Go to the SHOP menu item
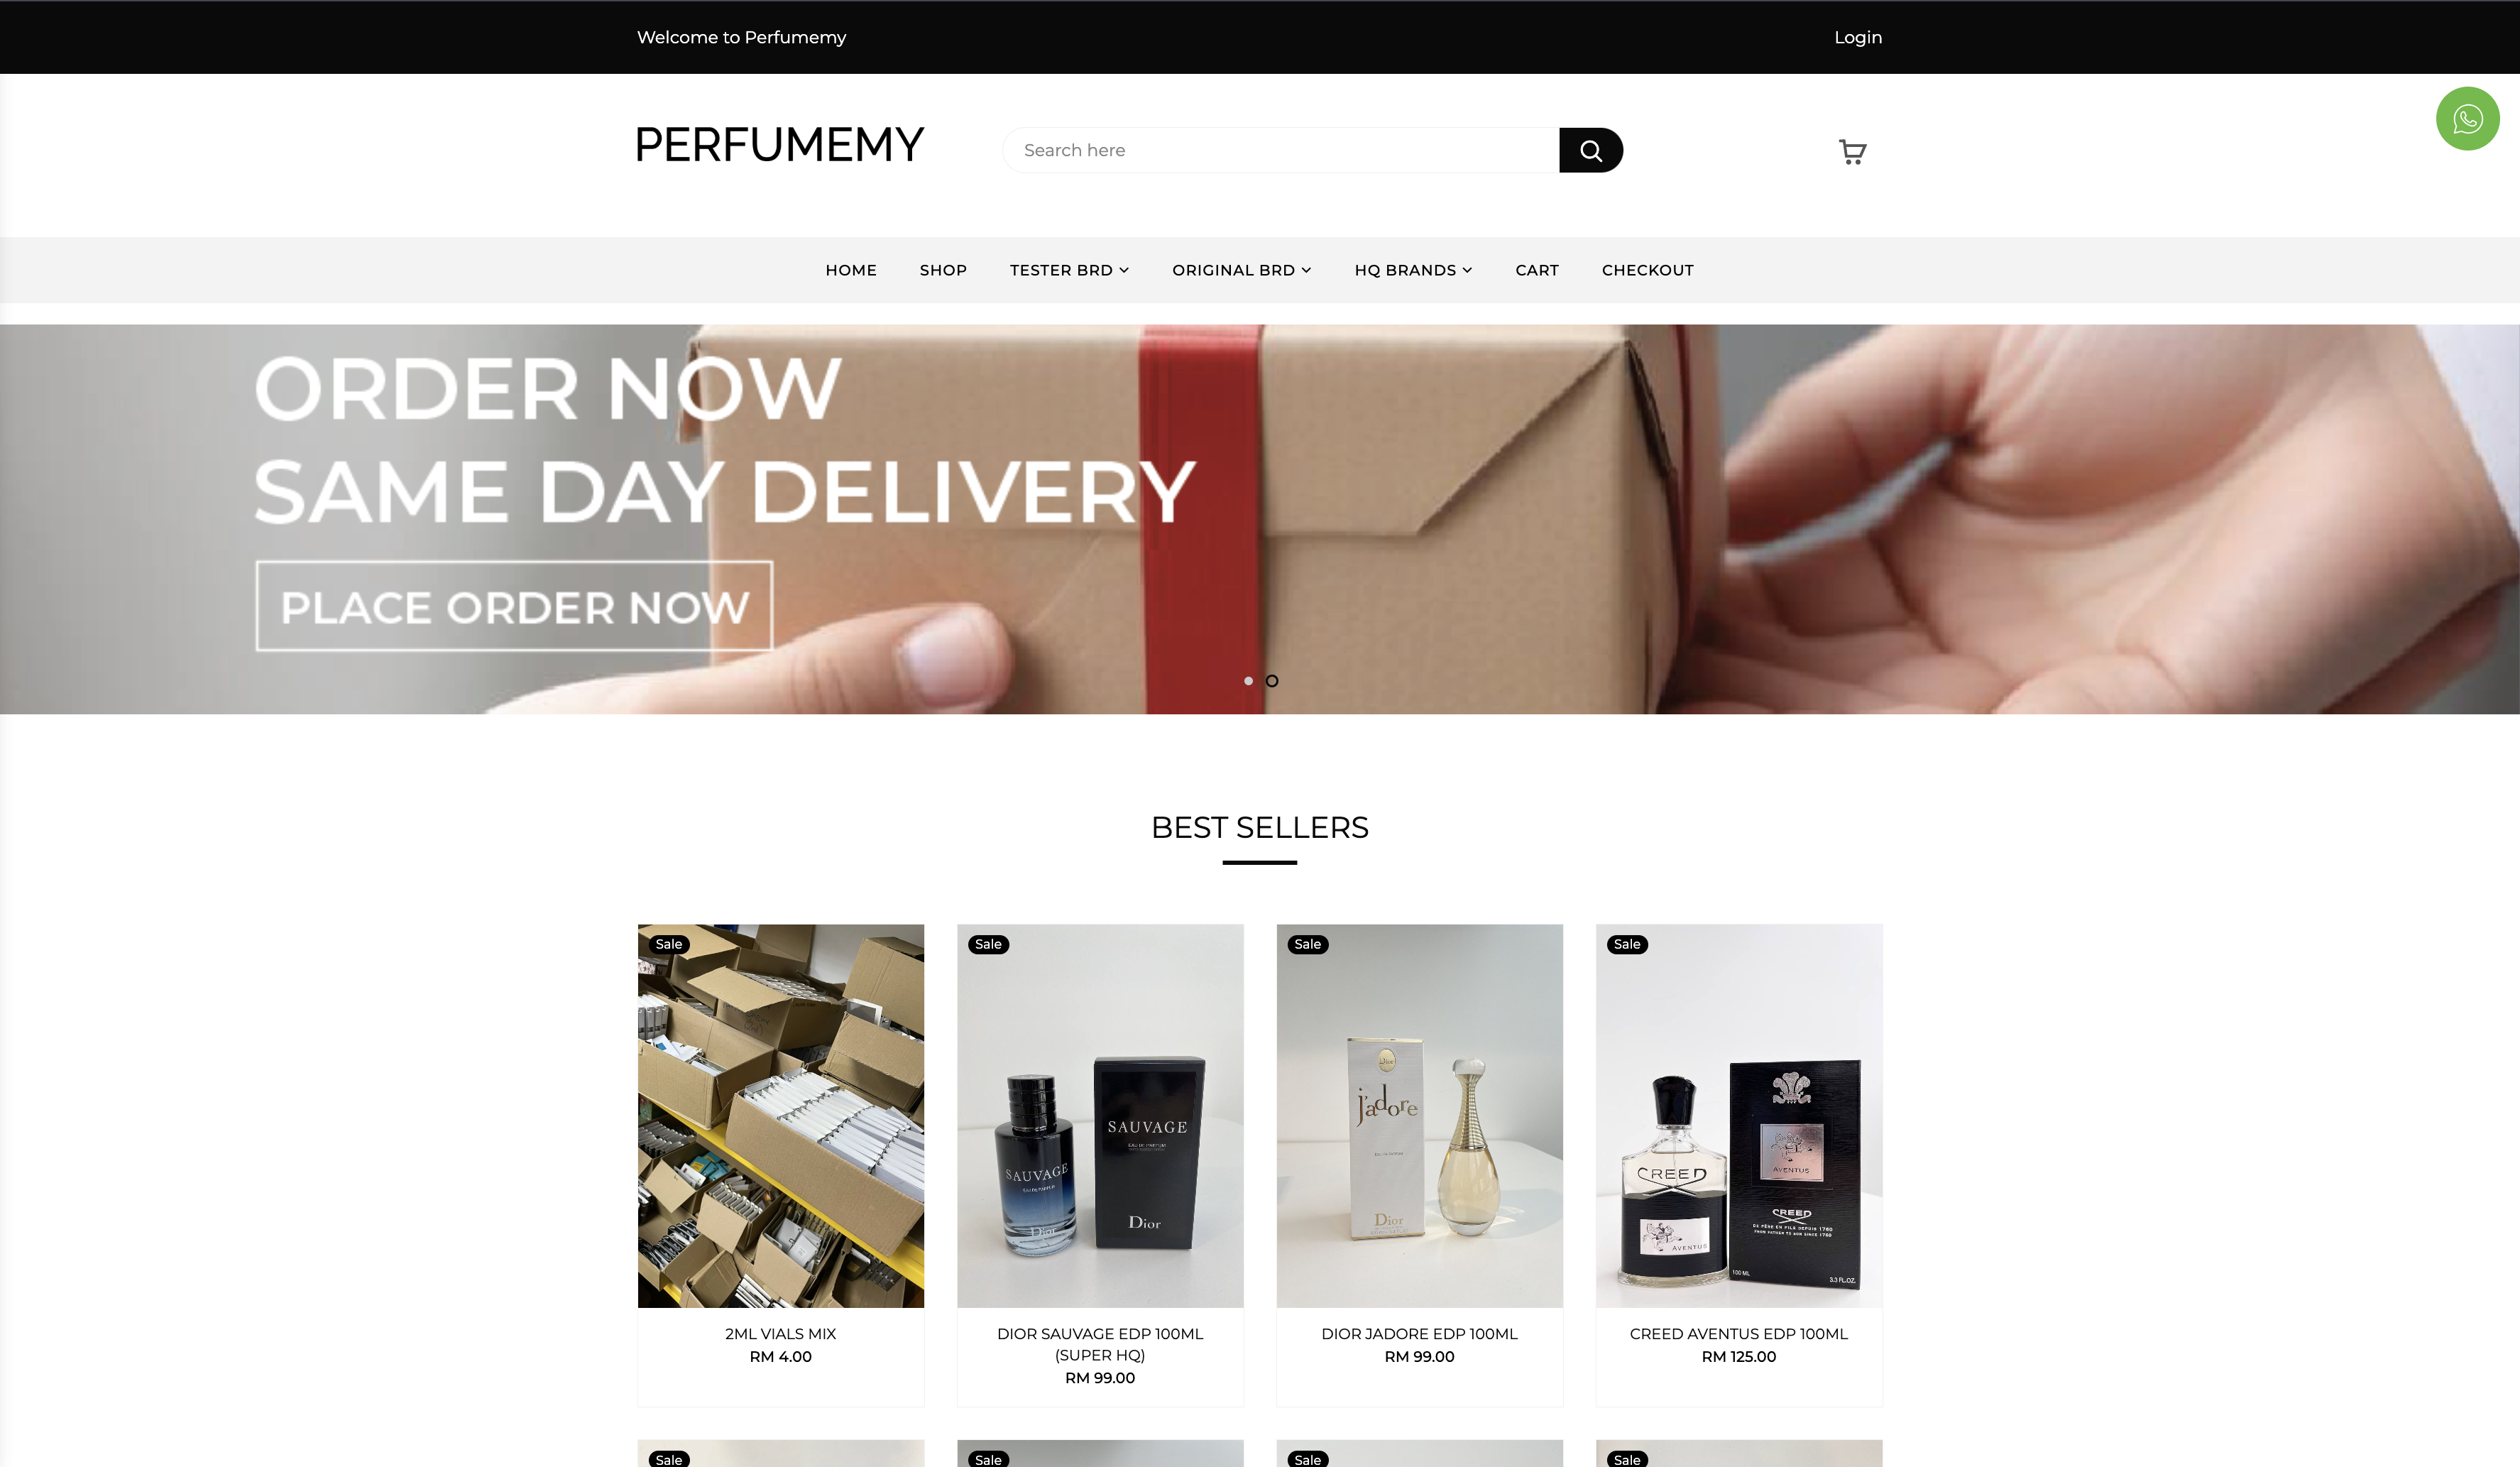Viewport: 2520px width, 1467px height. point(943,270)
